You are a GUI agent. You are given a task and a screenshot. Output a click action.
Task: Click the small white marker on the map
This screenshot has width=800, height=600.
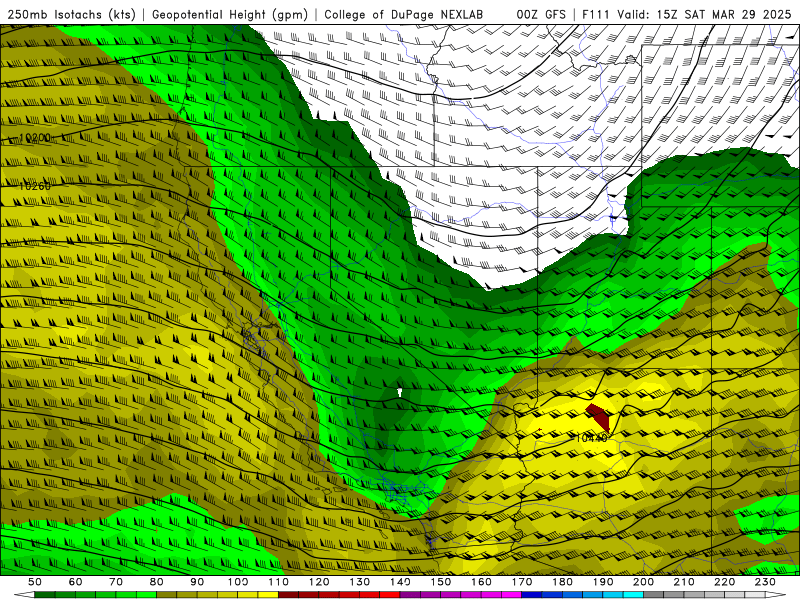400,392
